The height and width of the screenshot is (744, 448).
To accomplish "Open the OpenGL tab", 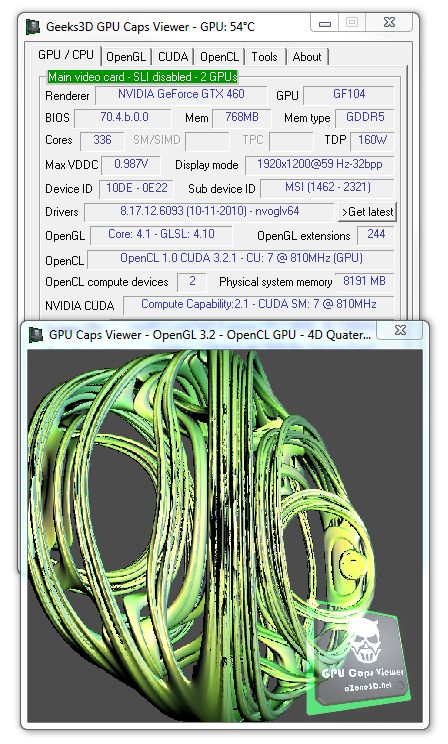I will point(126,57).
